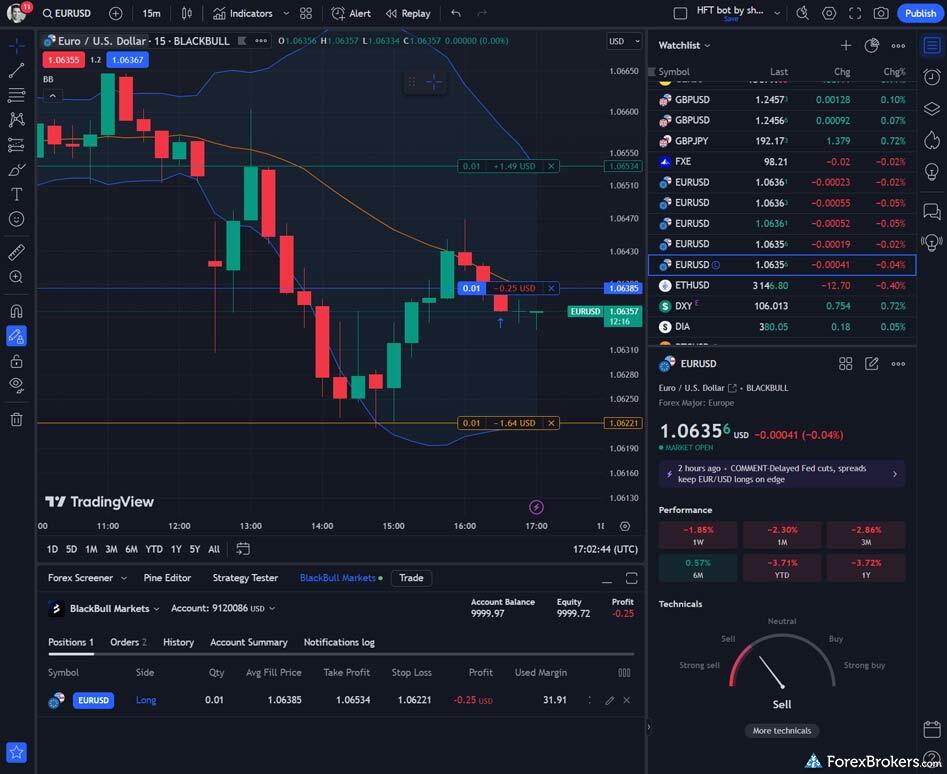Open the chats panel in right sidebar
This screenshot has height=774, width=947.
coord(932,211)
